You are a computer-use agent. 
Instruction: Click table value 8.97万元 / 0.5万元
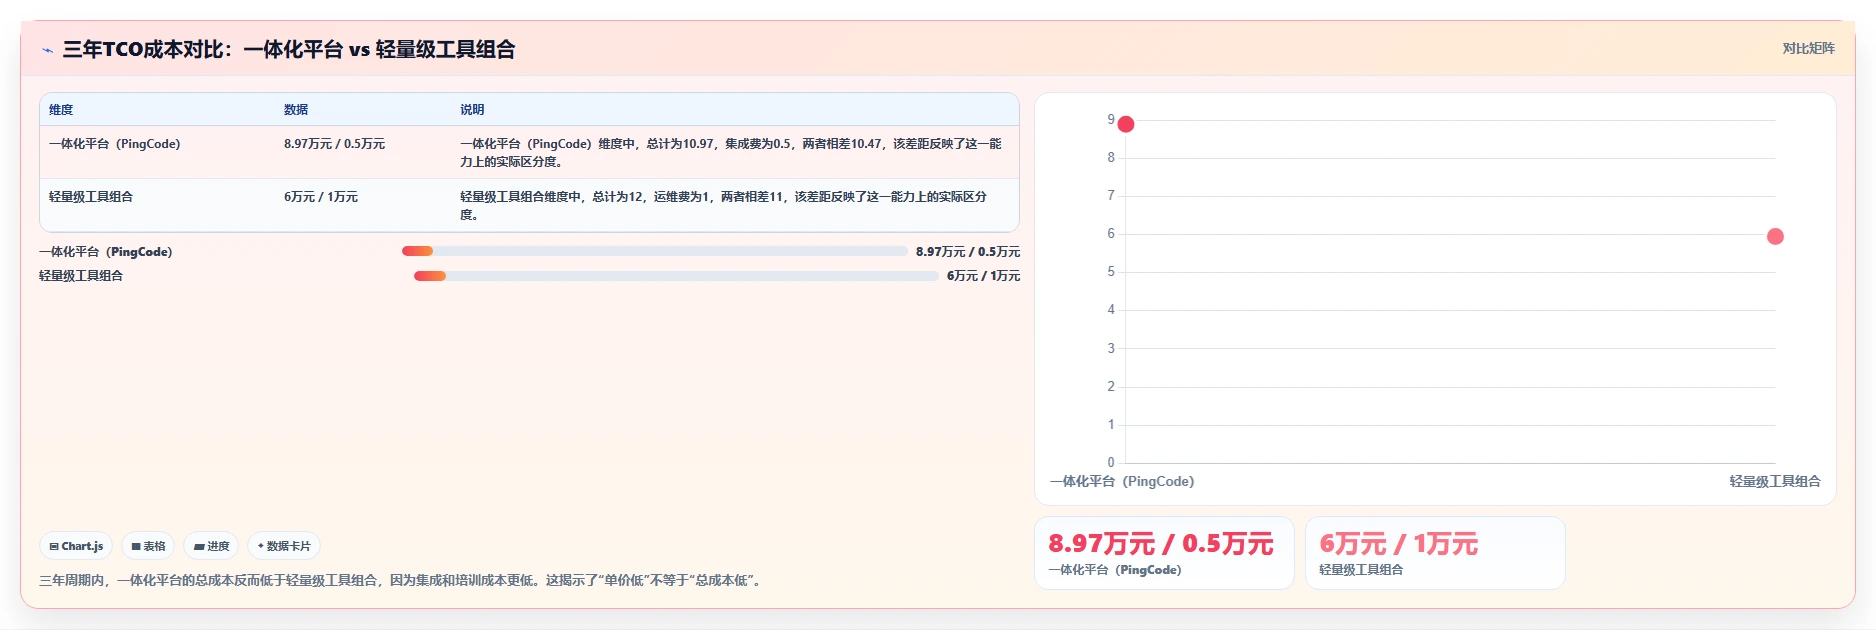(334, 144)
